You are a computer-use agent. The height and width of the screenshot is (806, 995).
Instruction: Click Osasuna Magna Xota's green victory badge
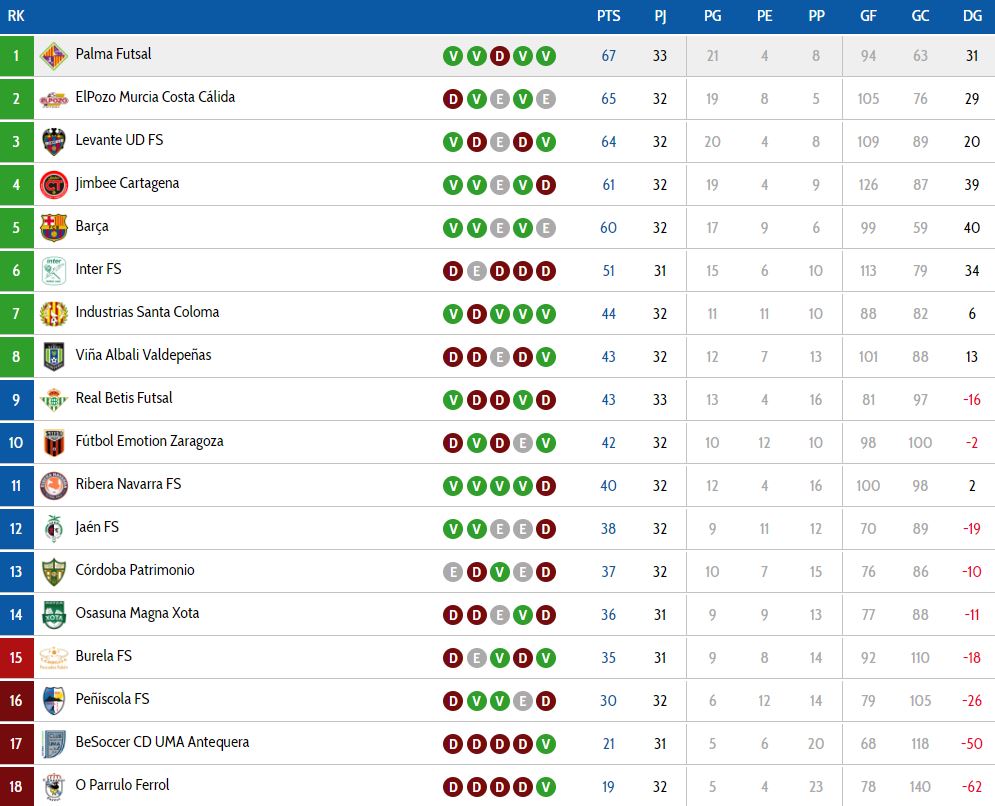523,615
